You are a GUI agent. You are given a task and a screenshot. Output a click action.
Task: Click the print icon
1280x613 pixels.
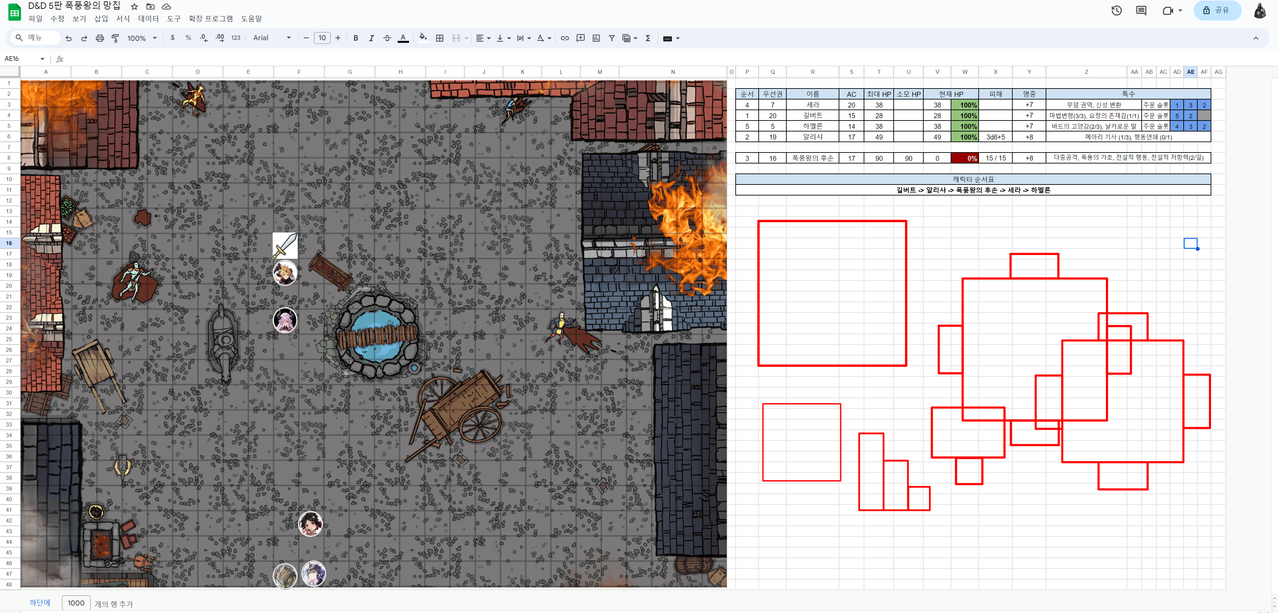click(x=99, y=38)
